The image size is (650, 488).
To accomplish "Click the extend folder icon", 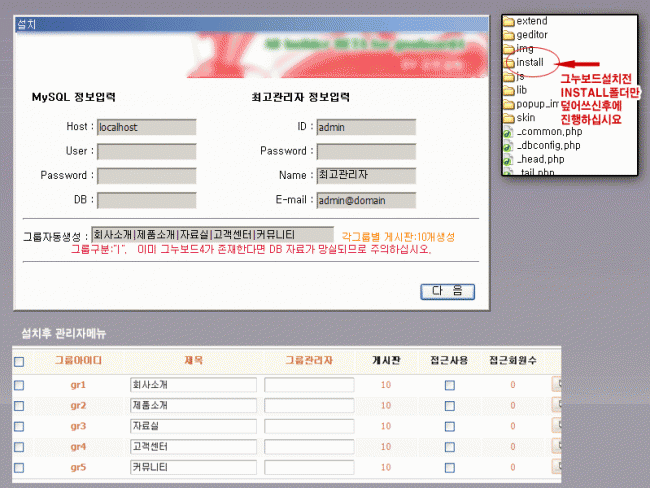I will 508,20.
